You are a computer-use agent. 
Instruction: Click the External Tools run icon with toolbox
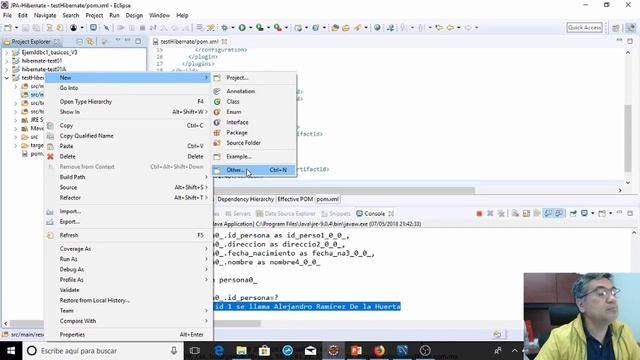(x=278, y=28)
